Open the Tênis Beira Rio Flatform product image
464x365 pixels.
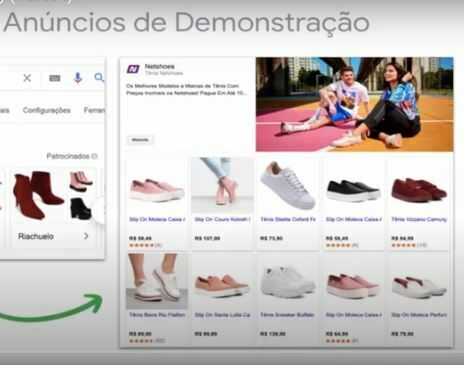point(157,281)
